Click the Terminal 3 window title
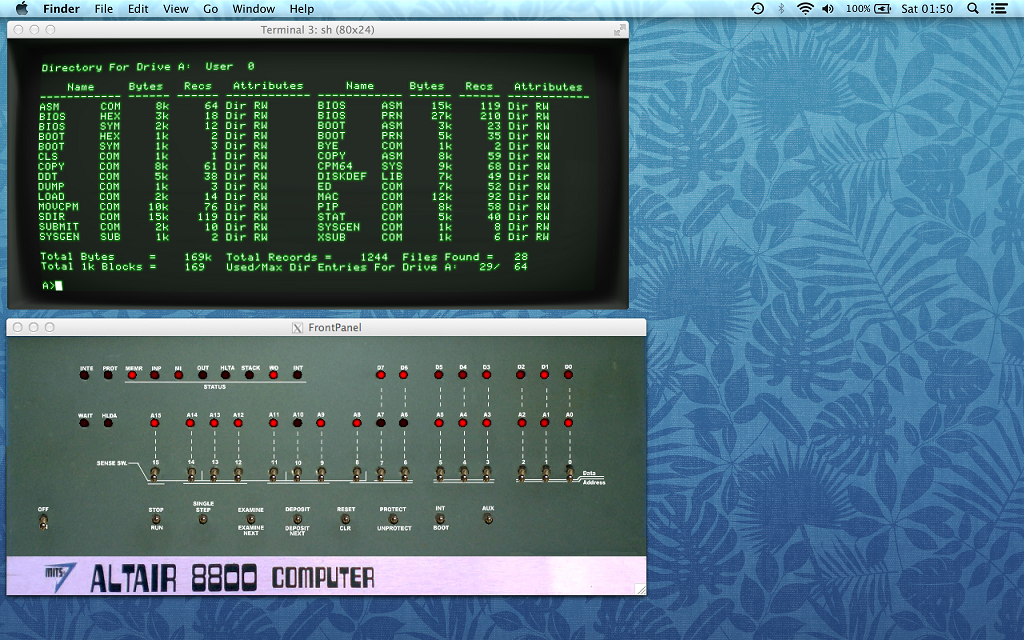Viewport: 1024px width, 640px height. (x=317, y=30)
